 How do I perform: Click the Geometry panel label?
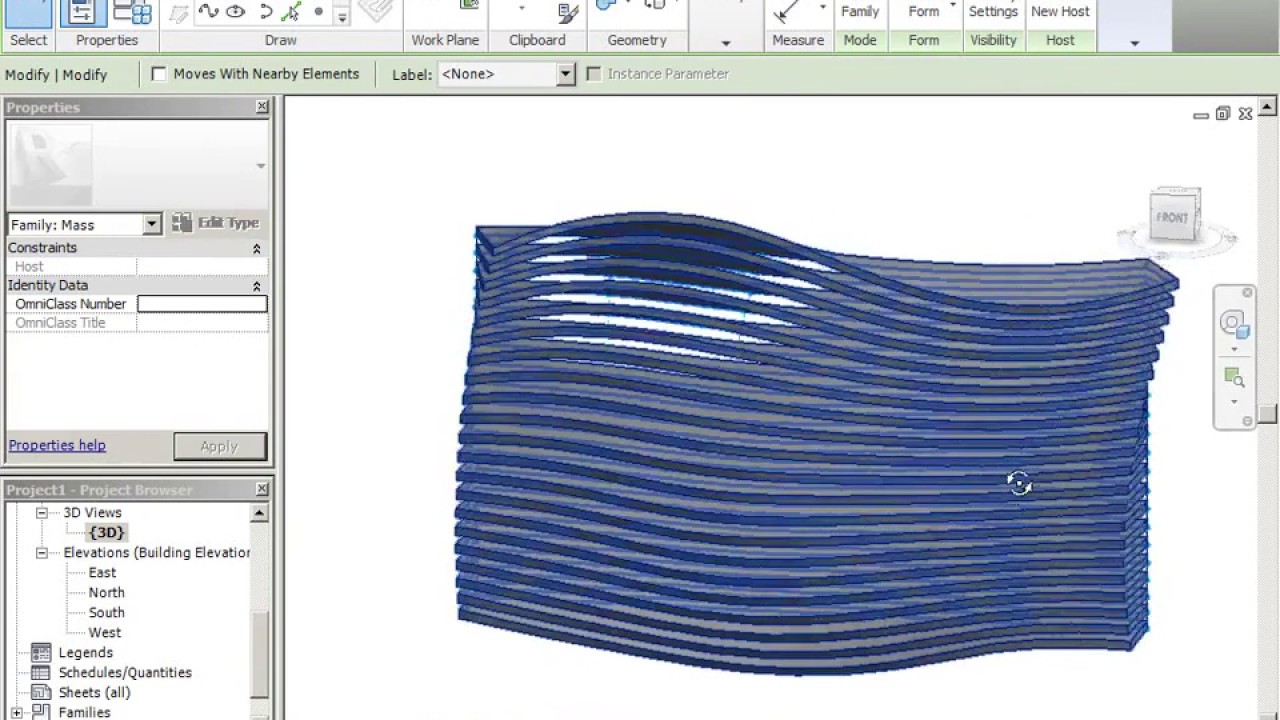[637, 40]
